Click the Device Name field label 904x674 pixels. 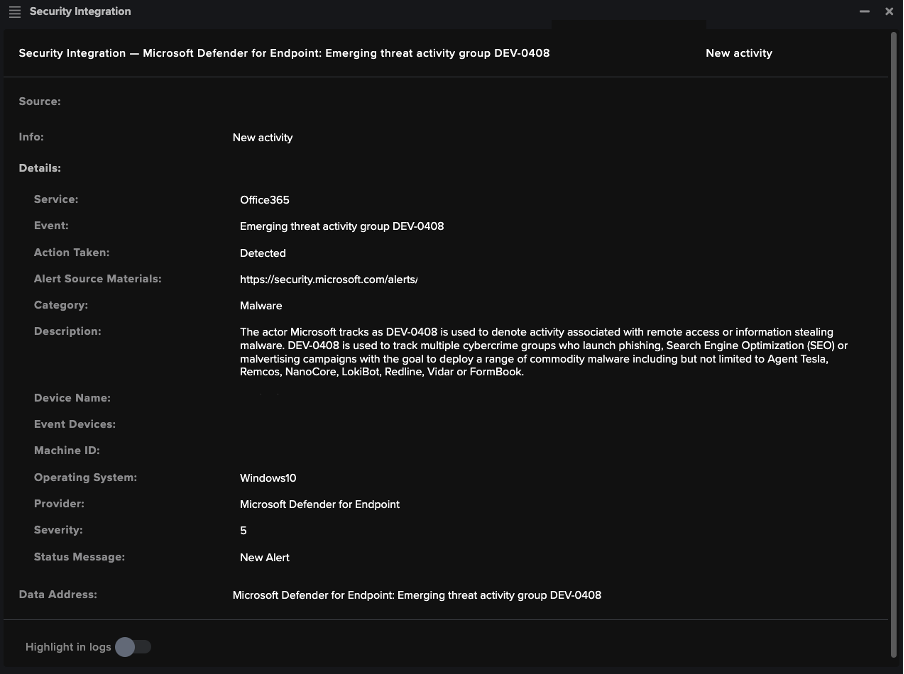(x=70, y=397)
